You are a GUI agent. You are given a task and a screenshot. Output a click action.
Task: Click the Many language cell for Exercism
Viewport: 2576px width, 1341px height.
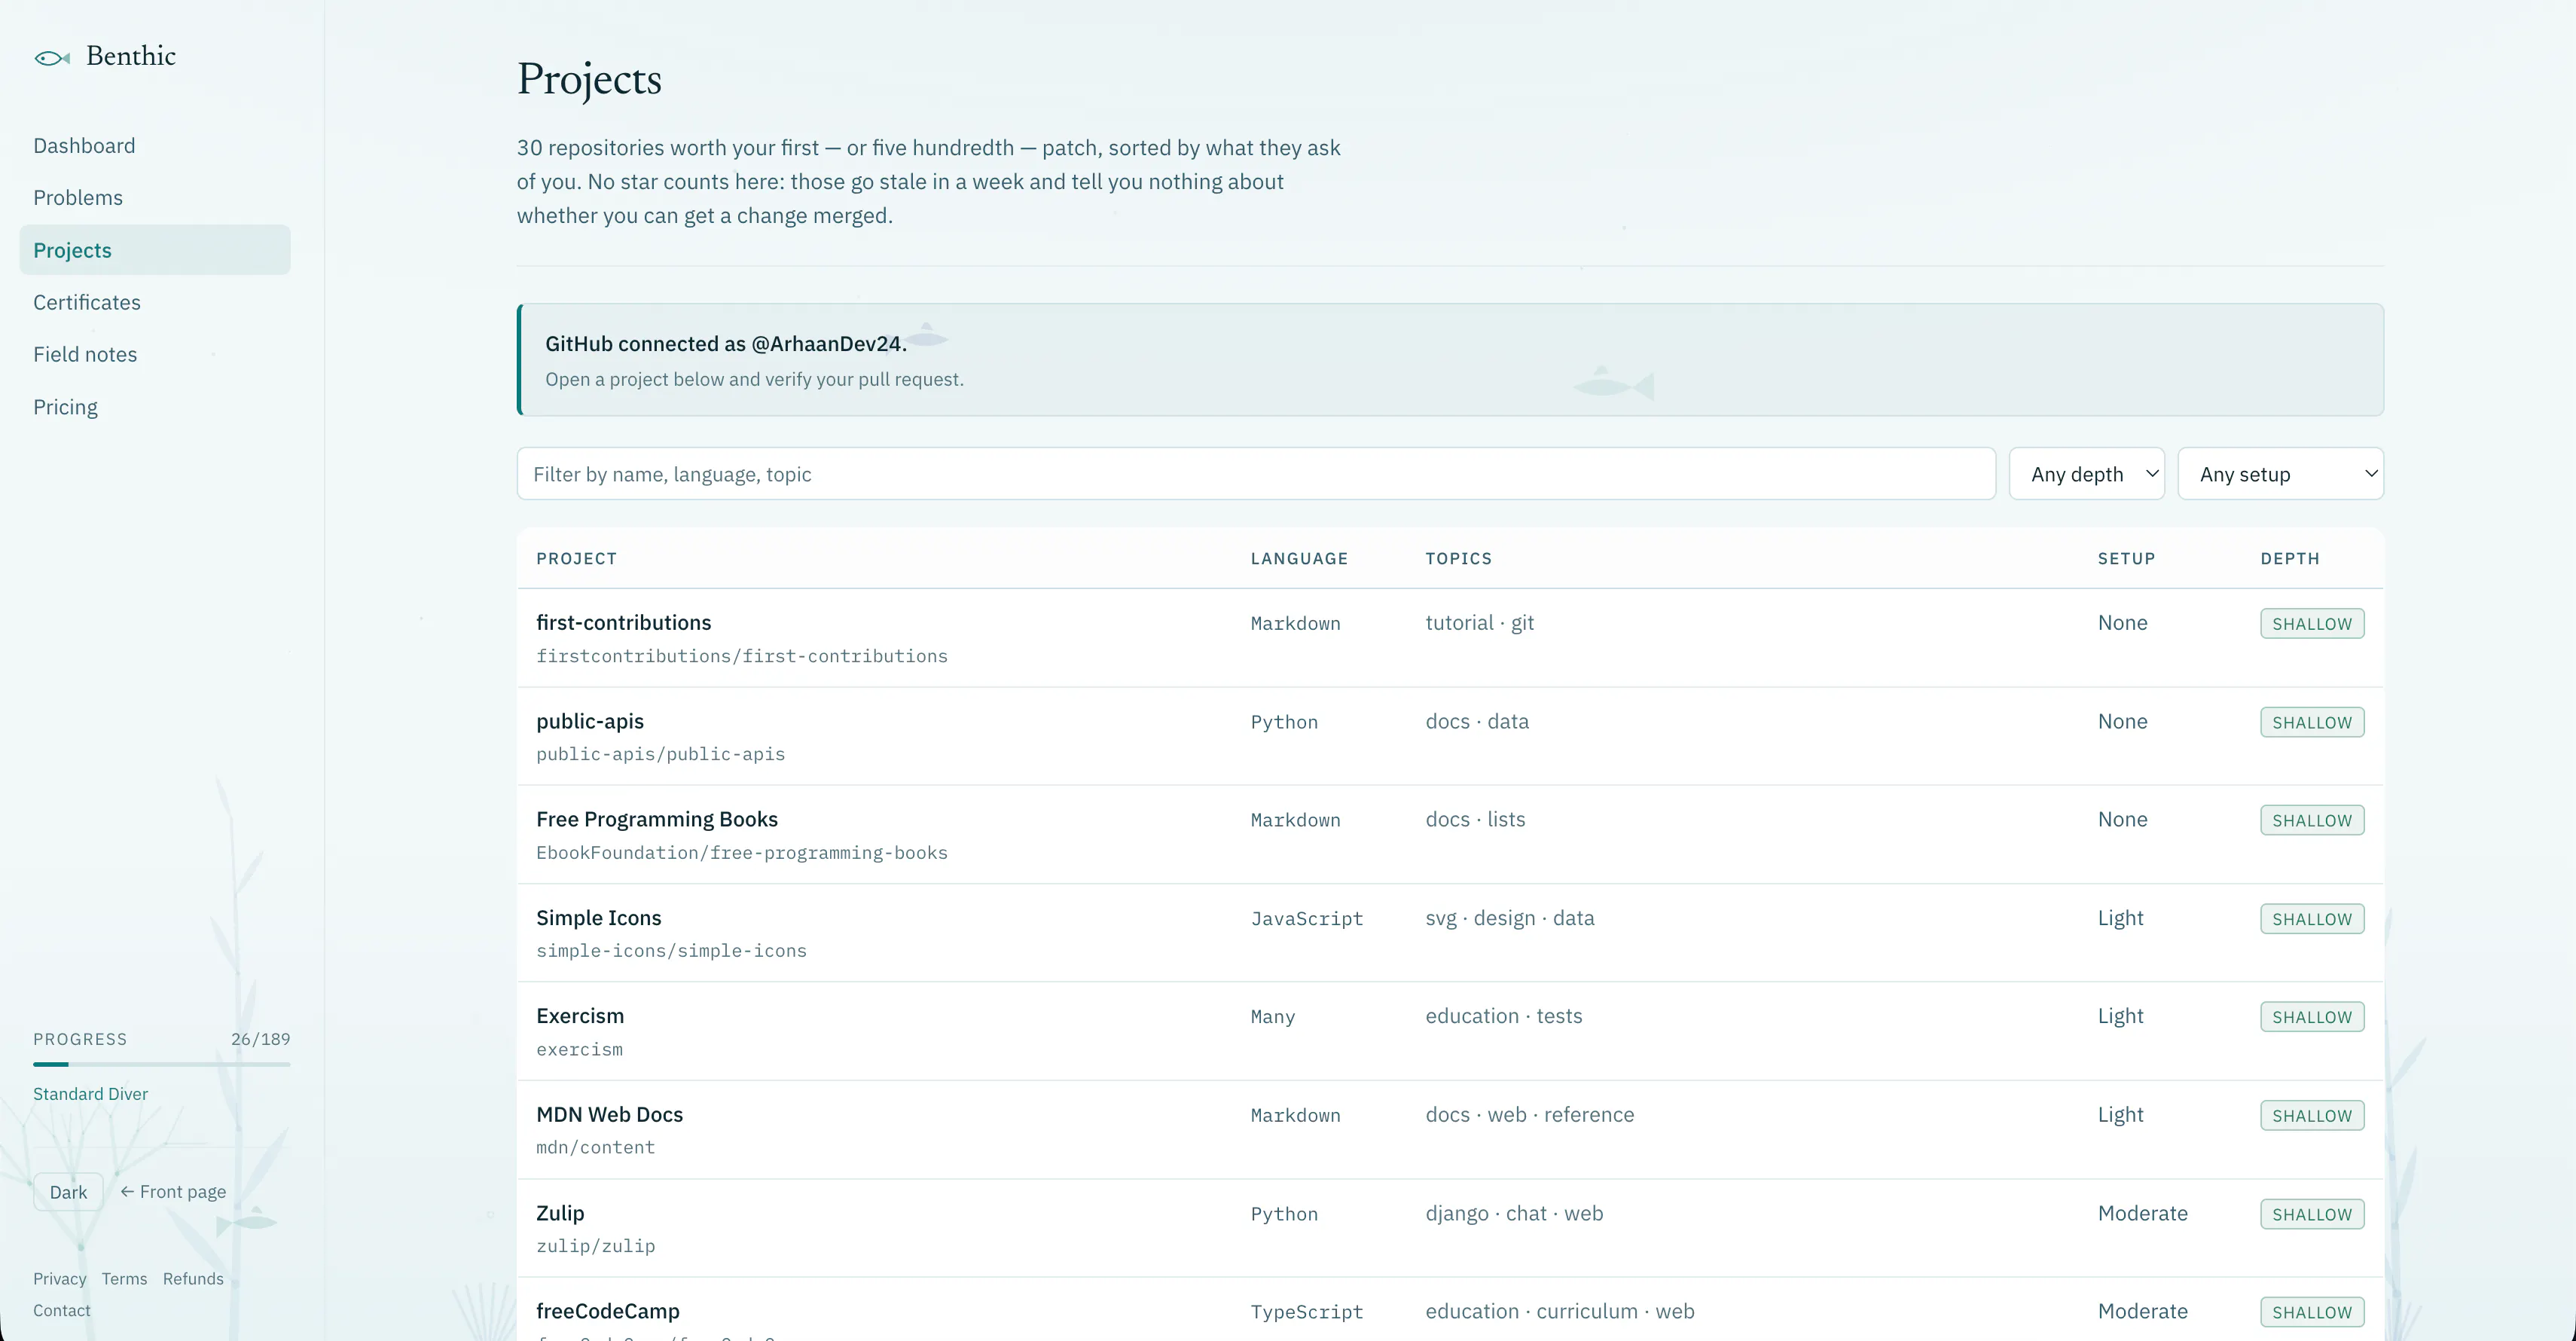(1273, 1017)
